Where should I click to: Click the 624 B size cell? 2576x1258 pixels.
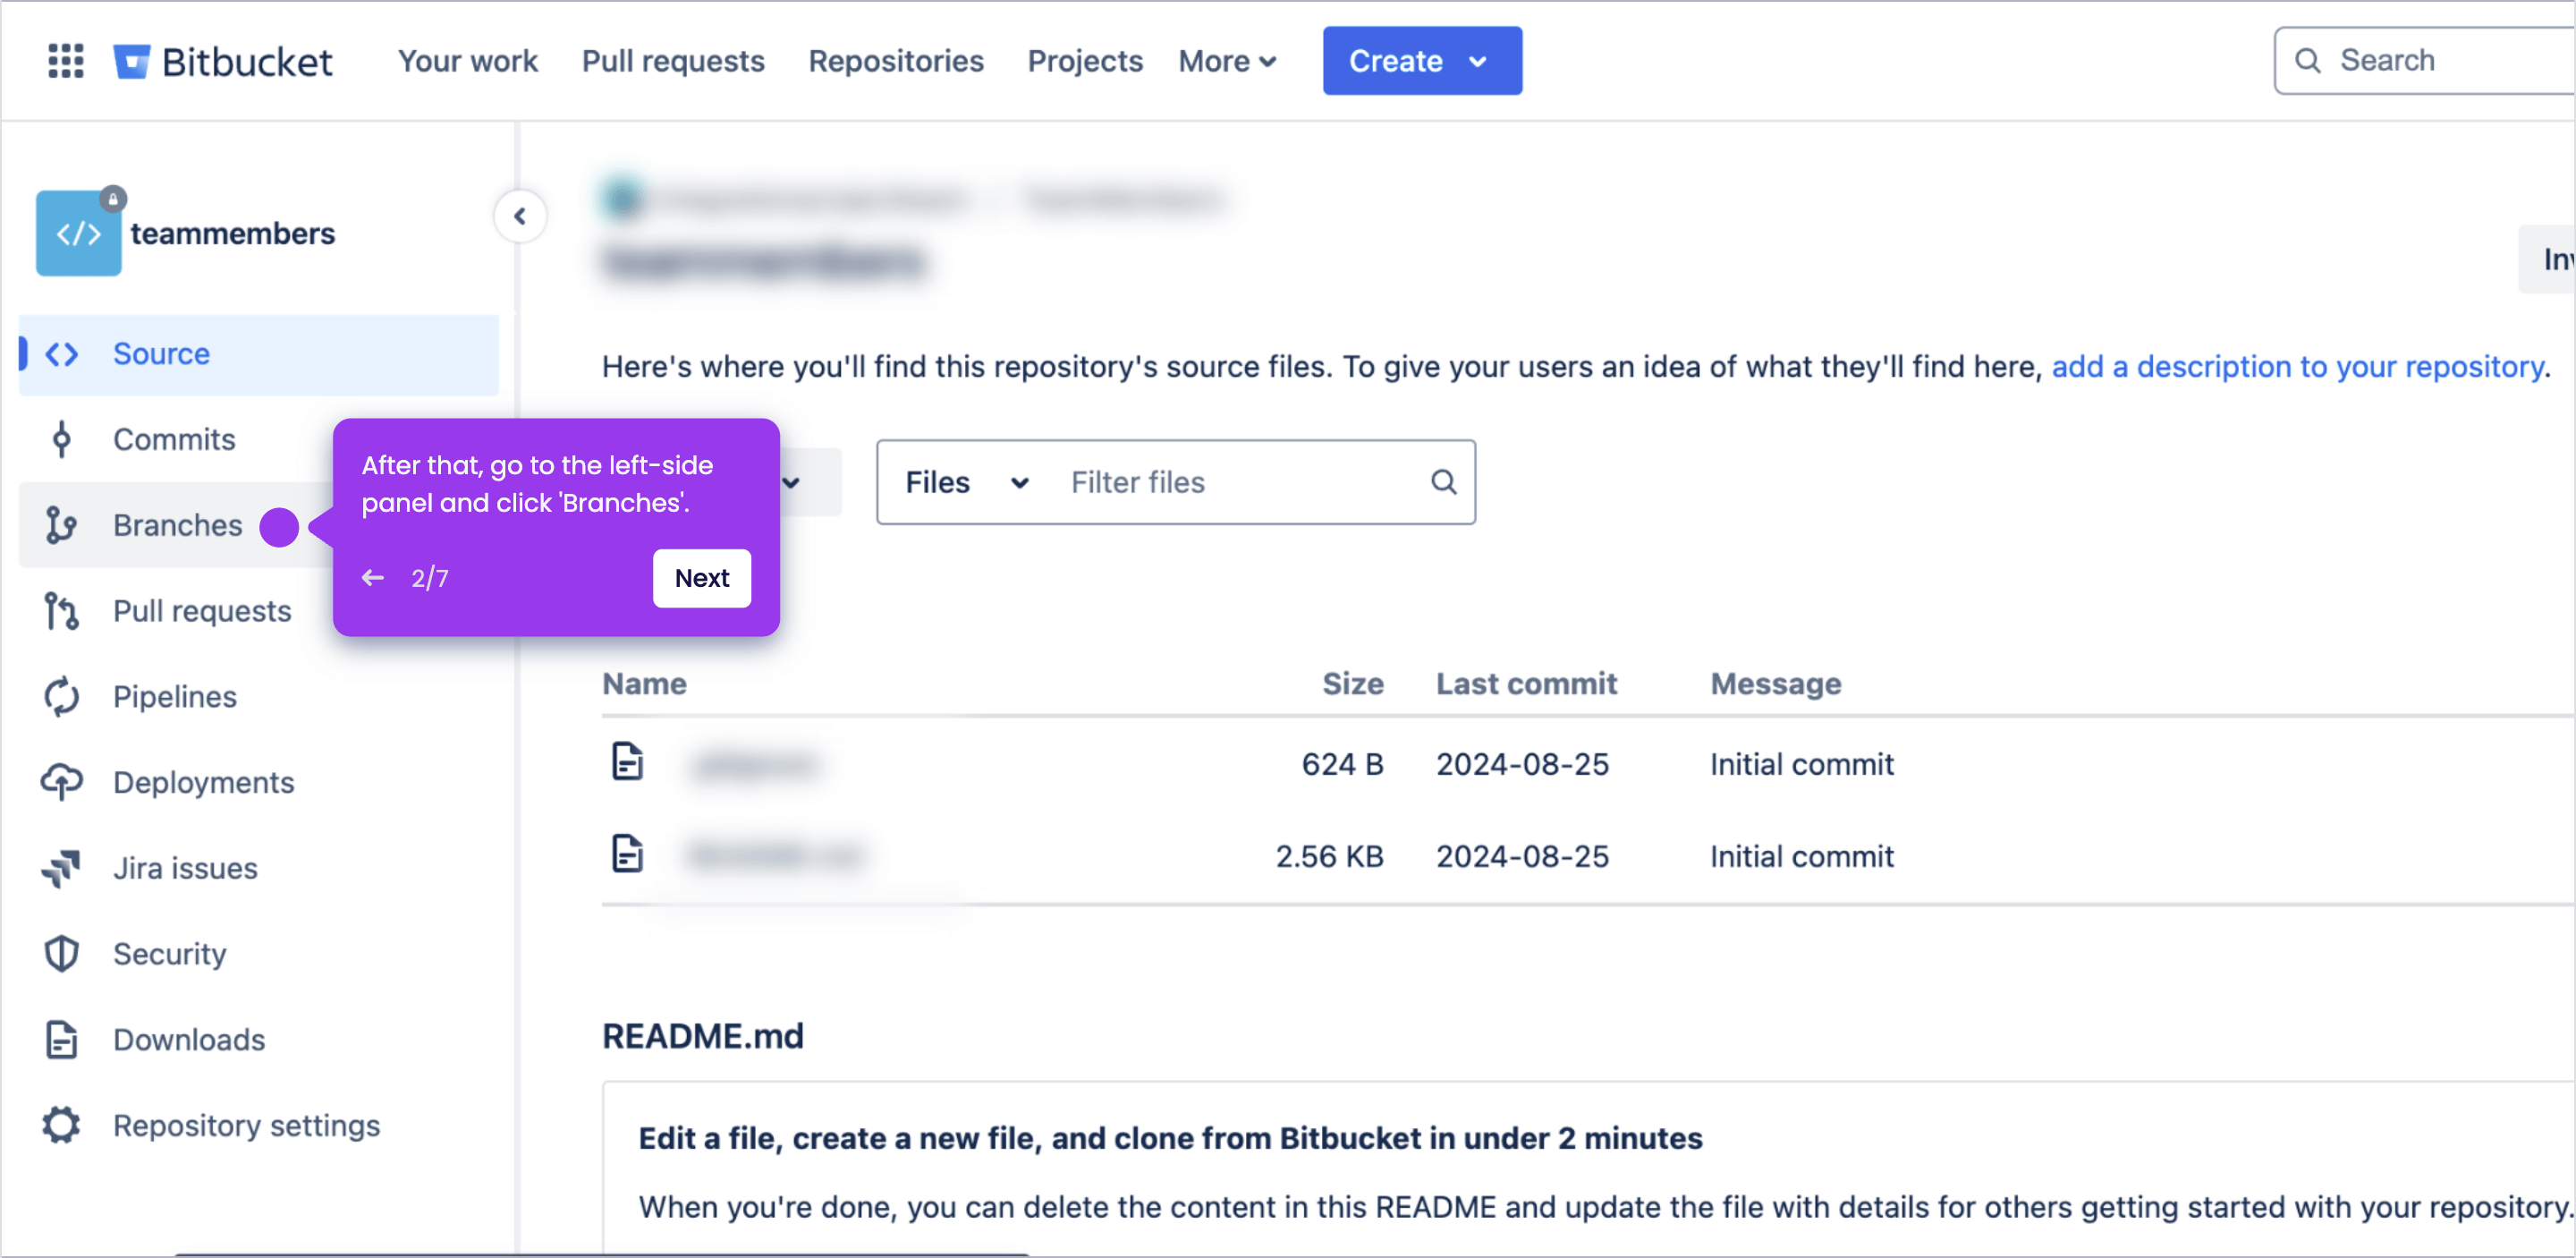tap(1342, 764)
